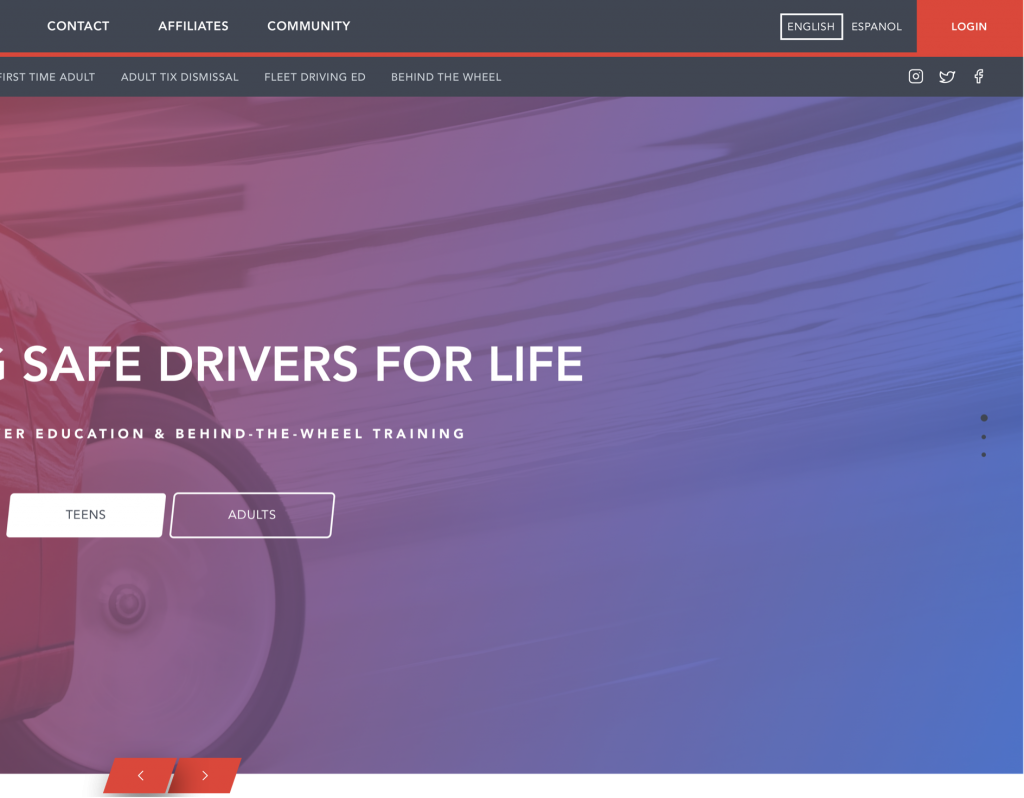Select the first carousel indicator dot
This screenshot has height=798, width=1024.
(x=984, y=418)
